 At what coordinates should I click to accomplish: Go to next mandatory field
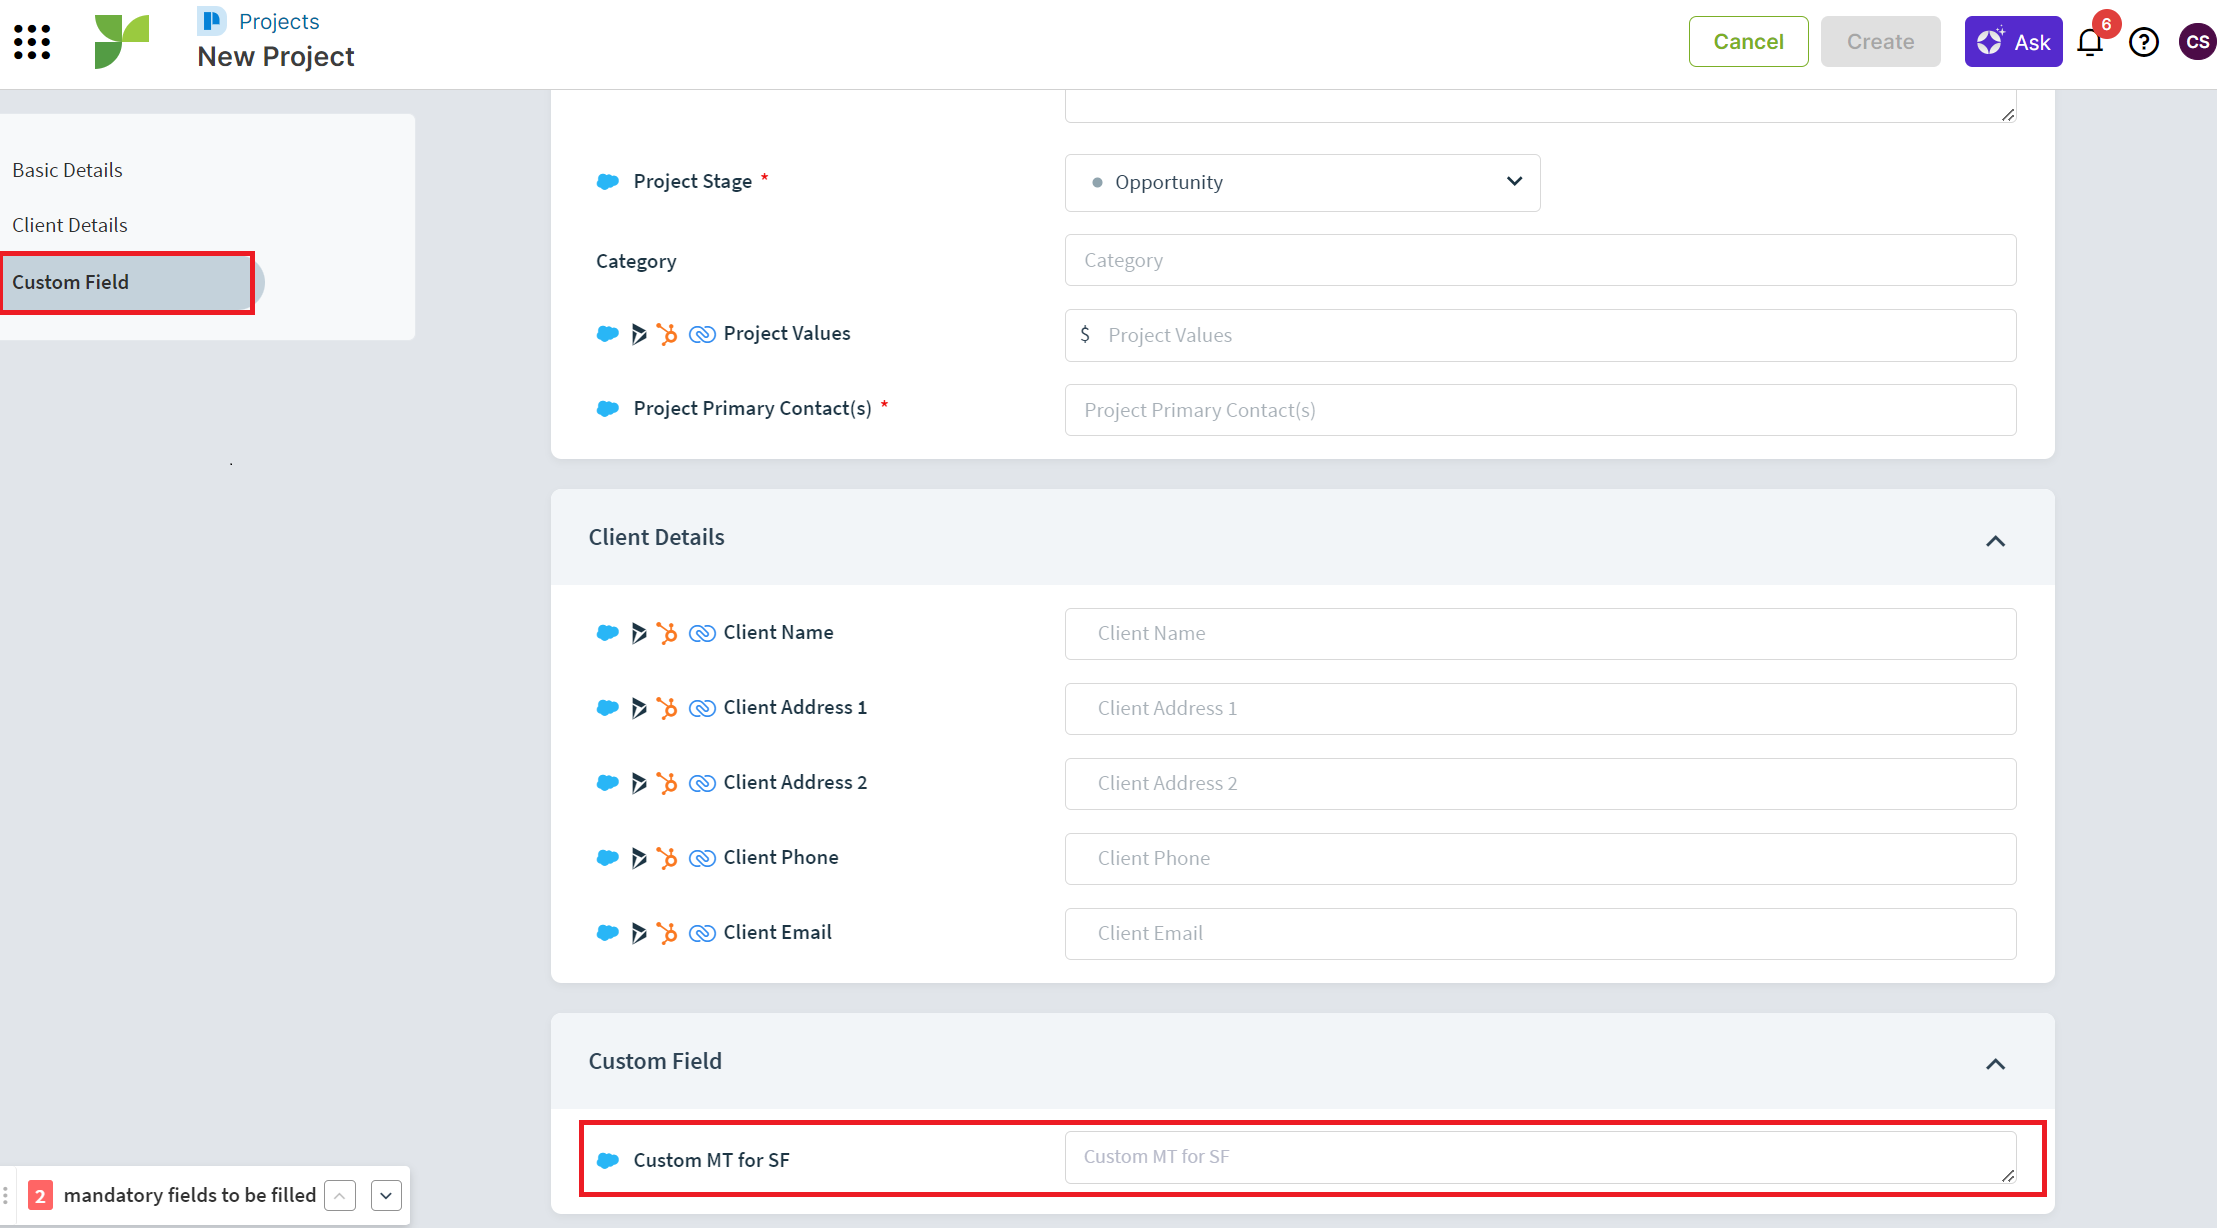click(x=386, y=1195)
